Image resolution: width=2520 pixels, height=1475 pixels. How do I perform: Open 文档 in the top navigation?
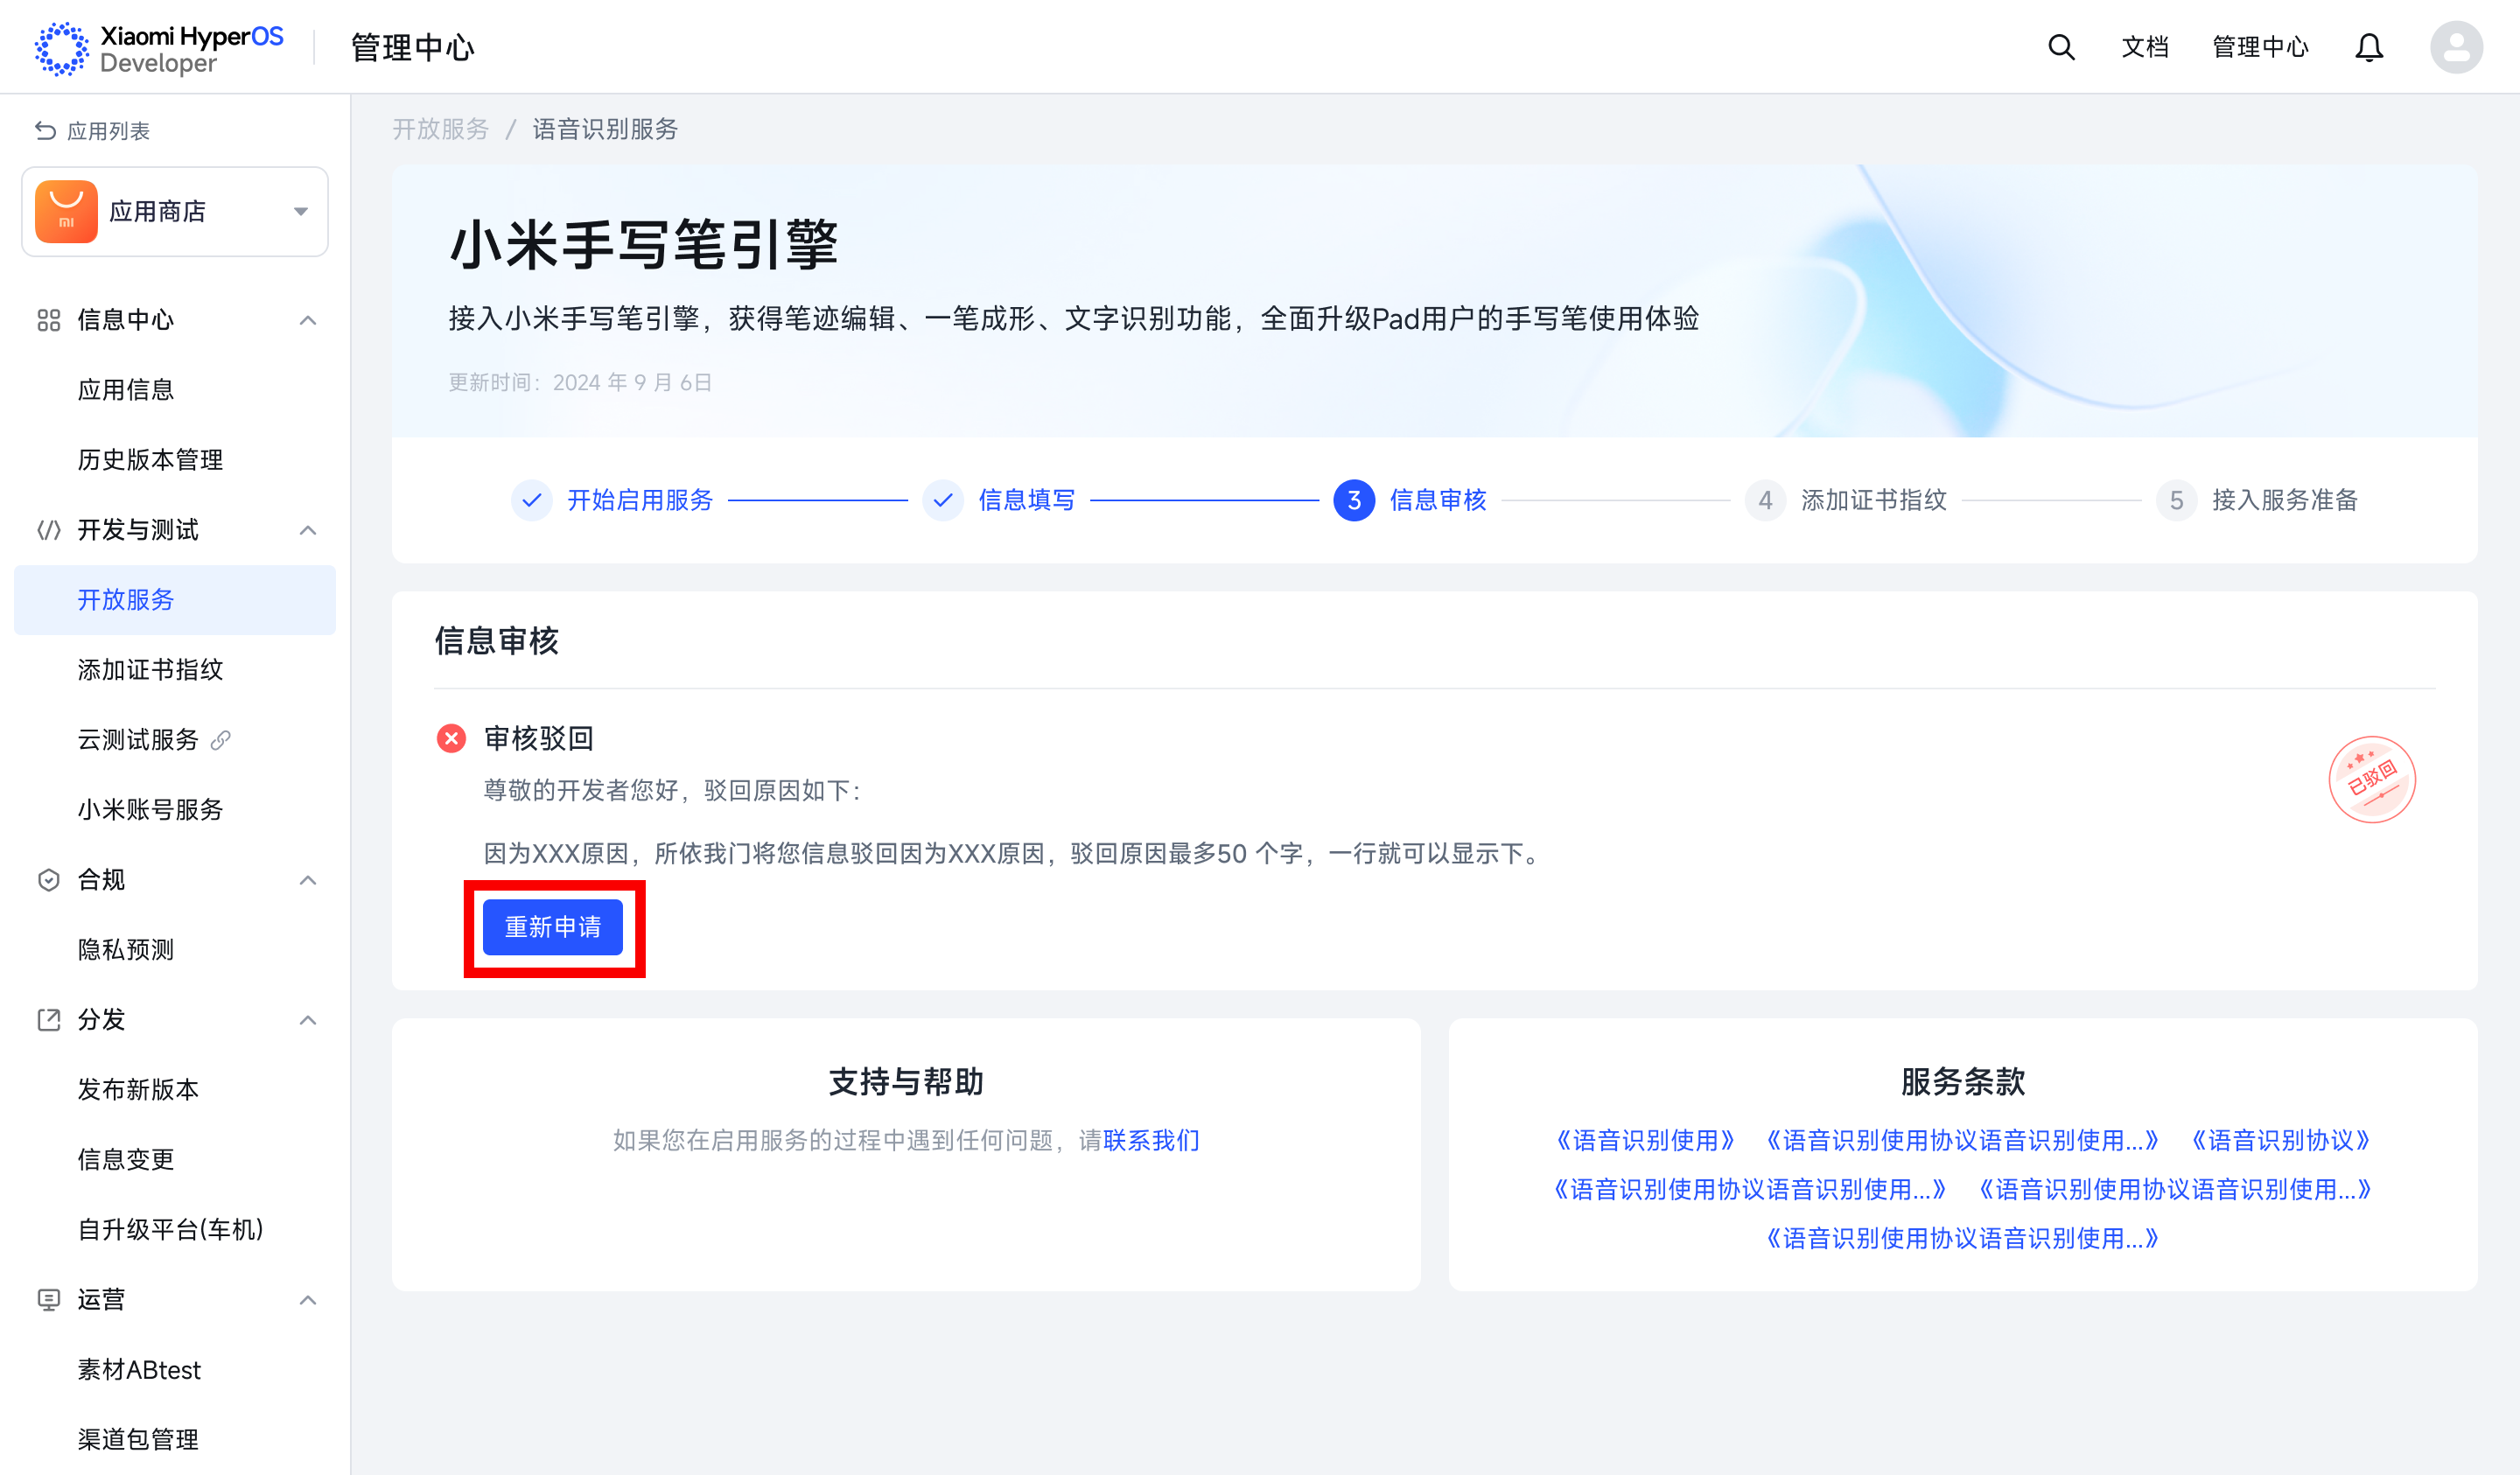2145,47
